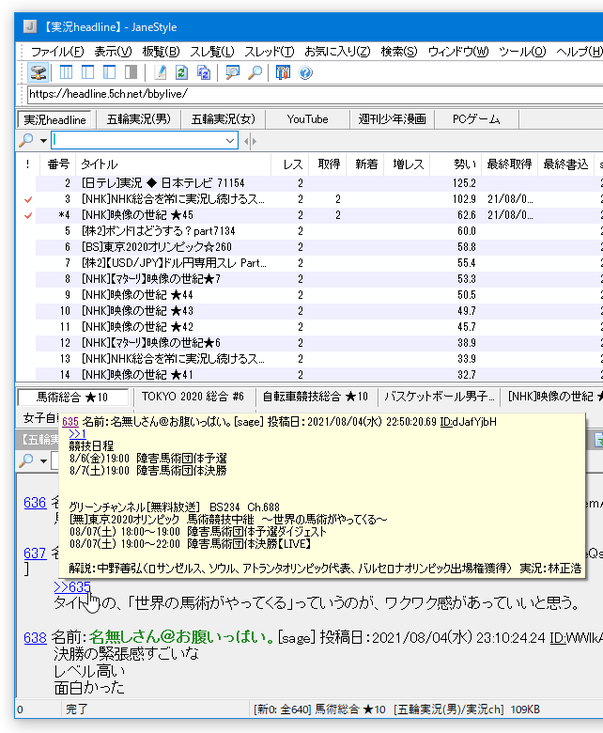
Task: Open the スレ覧(L) menu
Action: click(x=212, y=51)
